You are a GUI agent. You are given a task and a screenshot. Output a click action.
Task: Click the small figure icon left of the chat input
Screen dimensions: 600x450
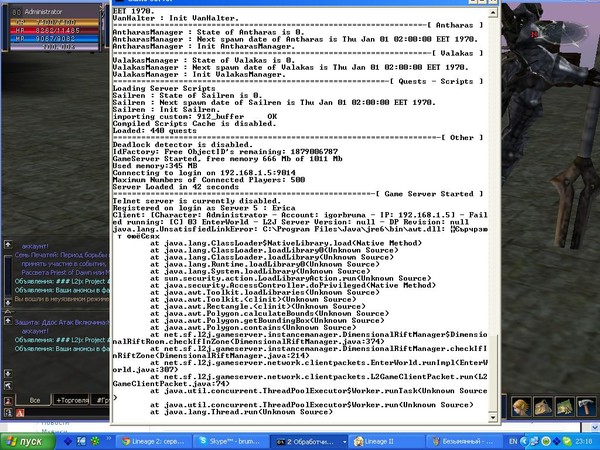[8, 412]
